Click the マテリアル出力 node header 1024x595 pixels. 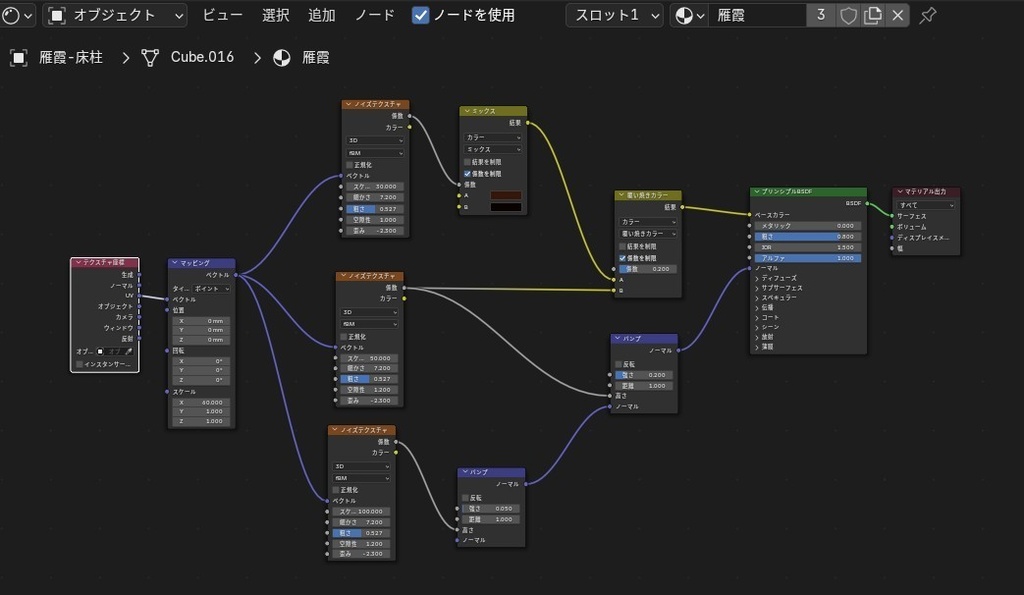(x=926, y=191)
